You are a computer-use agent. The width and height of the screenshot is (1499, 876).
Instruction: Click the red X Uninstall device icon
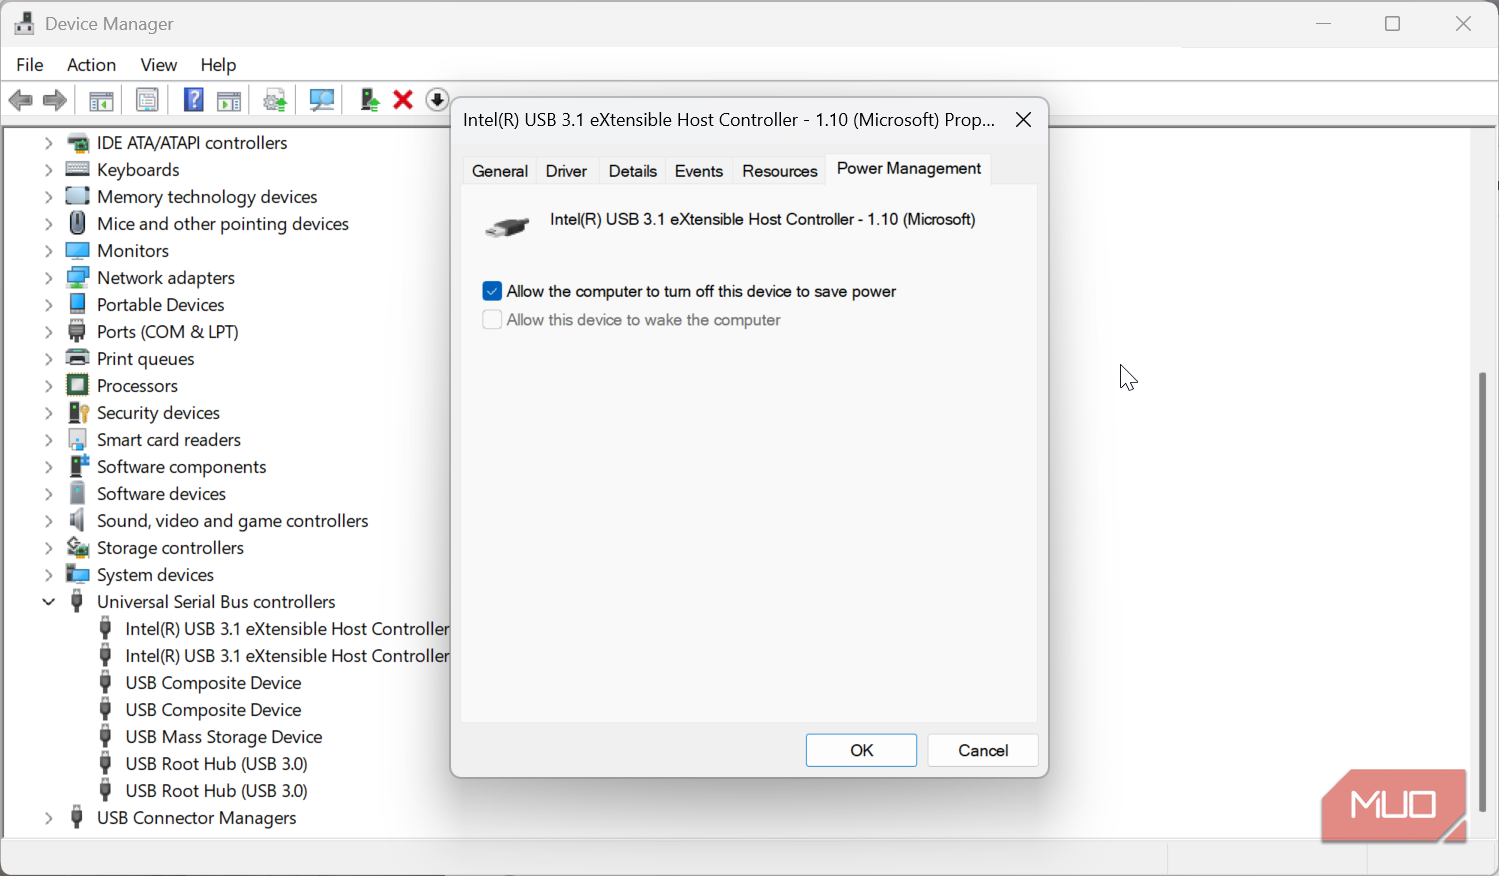[403, 100]
